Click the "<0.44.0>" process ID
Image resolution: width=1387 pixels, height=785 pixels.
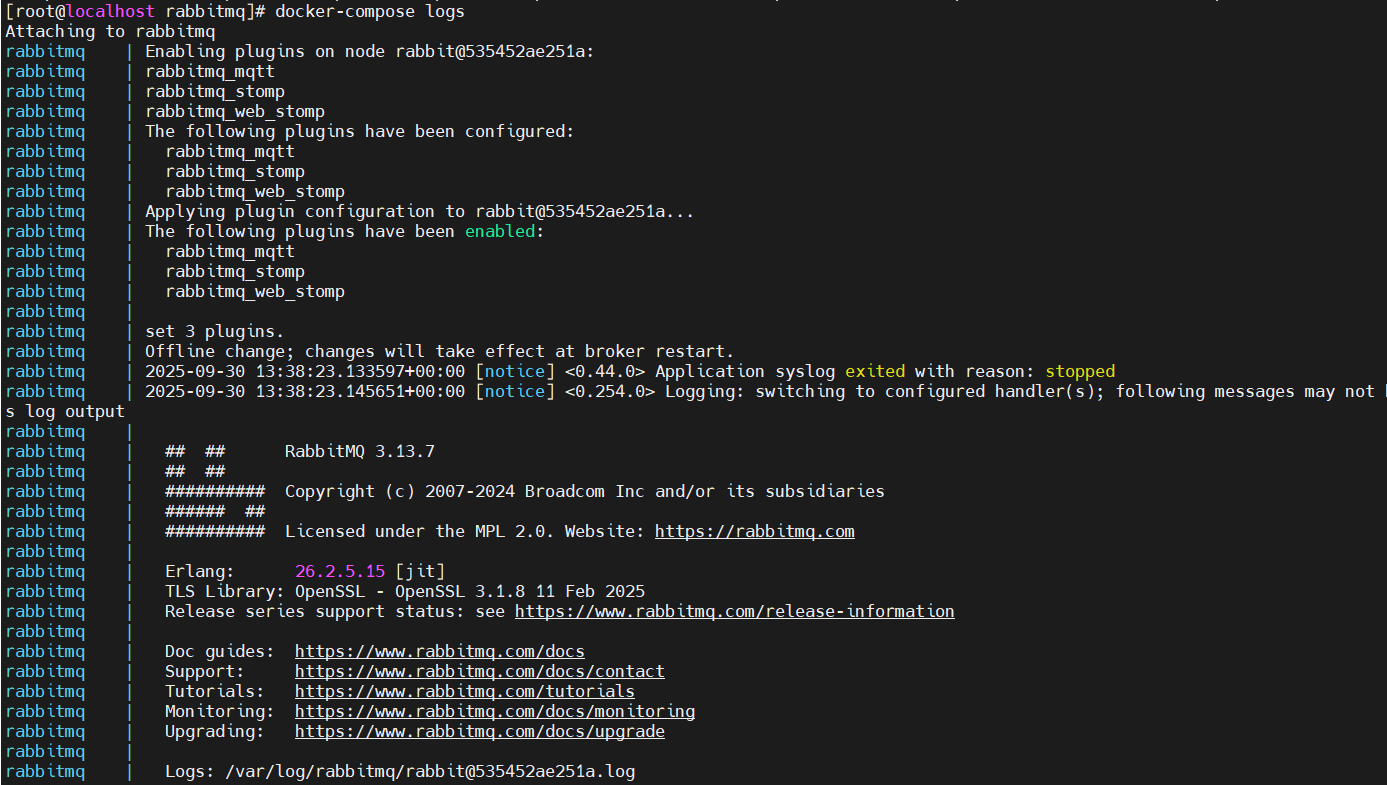click(604, 371)
